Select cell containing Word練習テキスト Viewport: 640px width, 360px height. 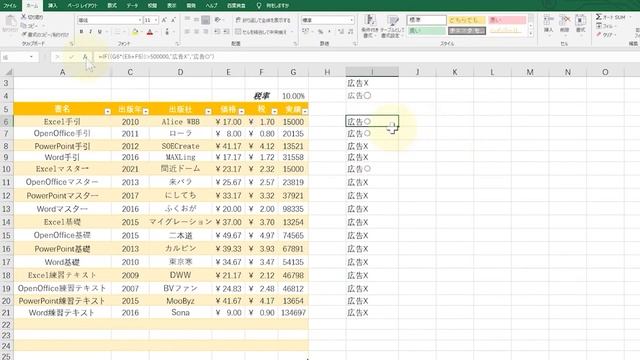[62, 313]
